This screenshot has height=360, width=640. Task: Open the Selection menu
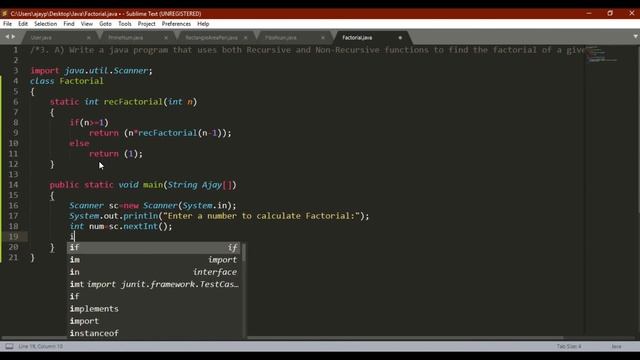click(x=45, y=24)
